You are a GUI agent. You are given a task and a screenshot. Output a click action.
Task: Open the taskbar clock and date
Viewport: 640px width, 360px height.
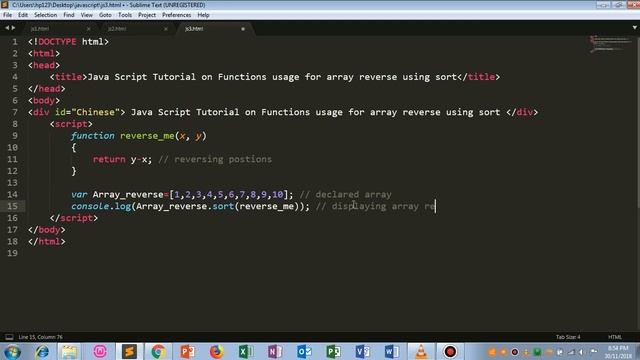[618, 352]
